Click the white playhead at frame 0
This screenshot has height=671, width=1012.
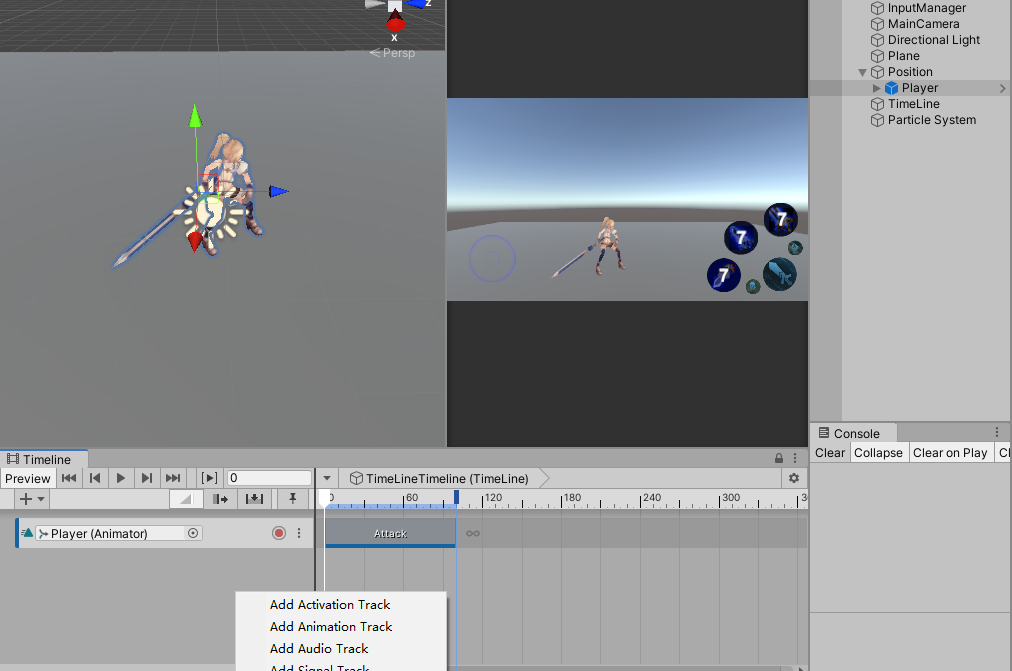(x=325, y=499)
